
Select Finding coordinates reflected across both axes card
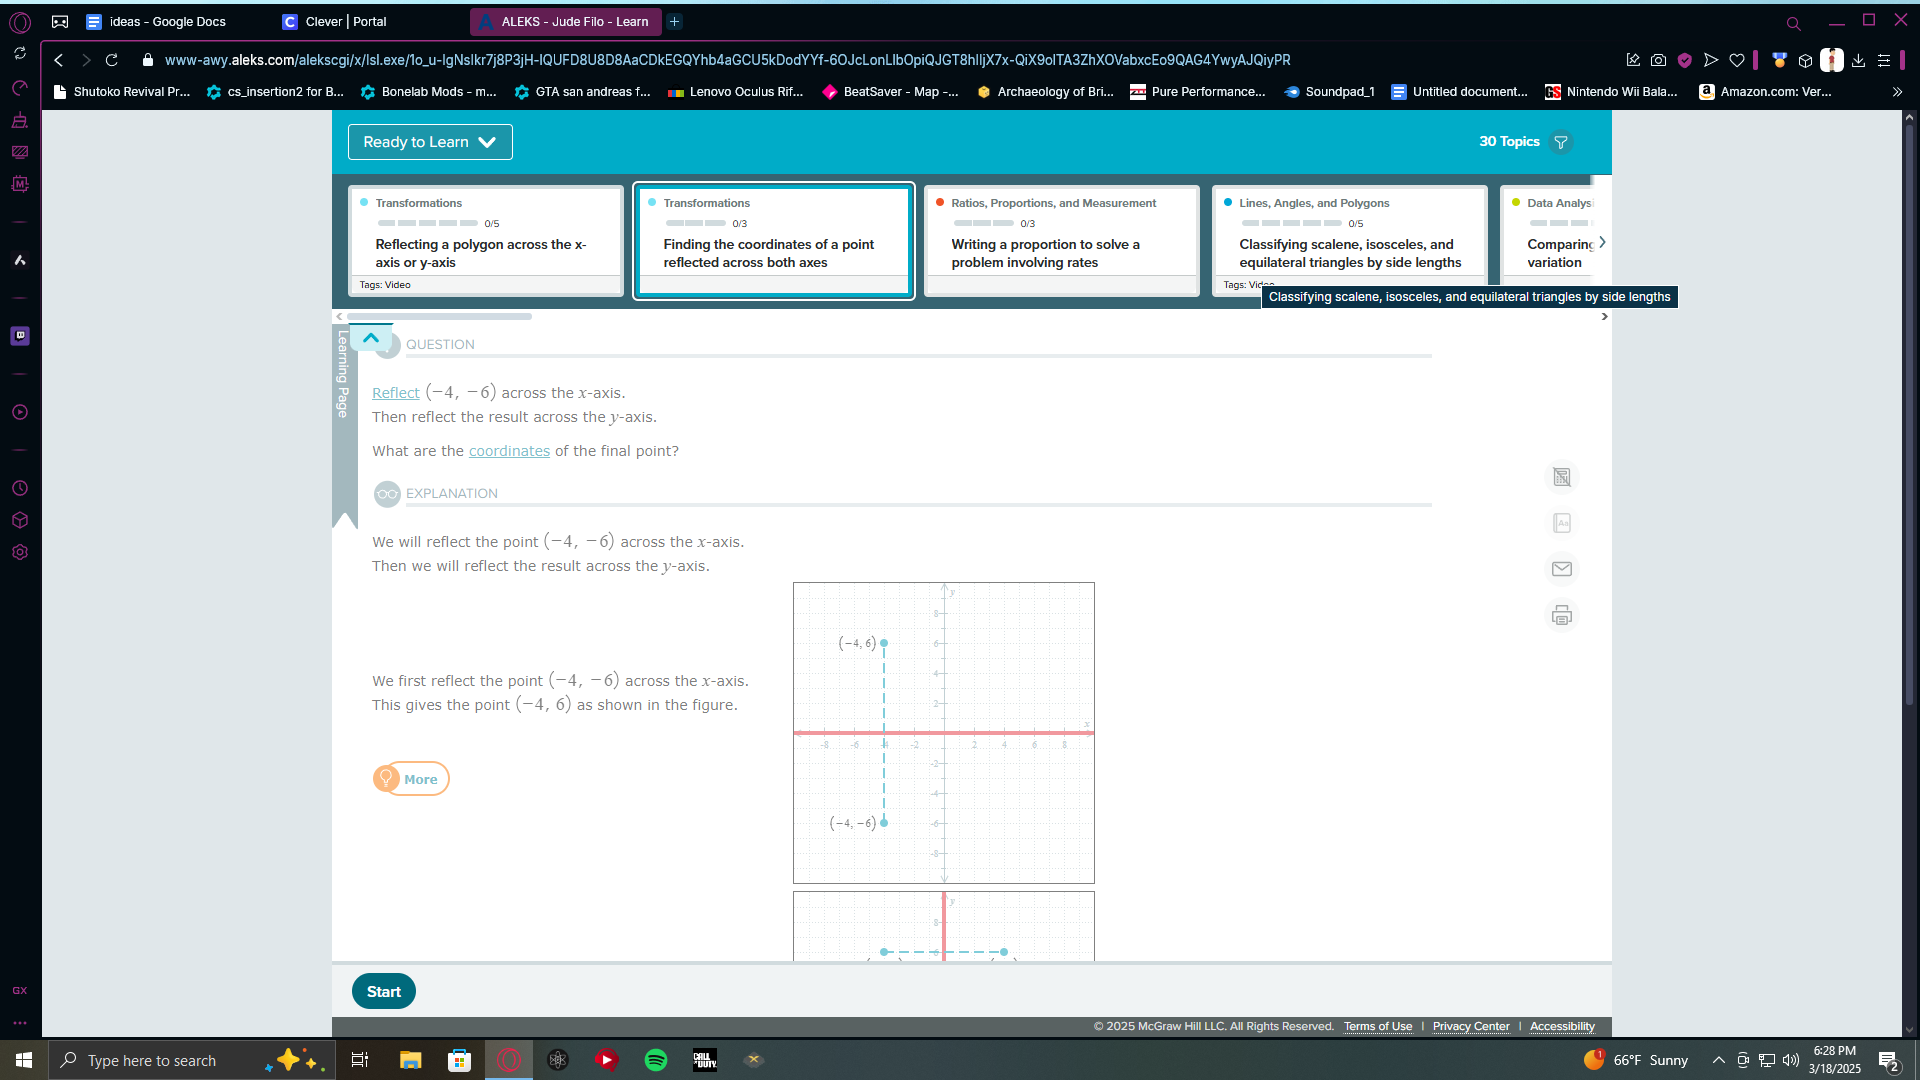[774, 241]
